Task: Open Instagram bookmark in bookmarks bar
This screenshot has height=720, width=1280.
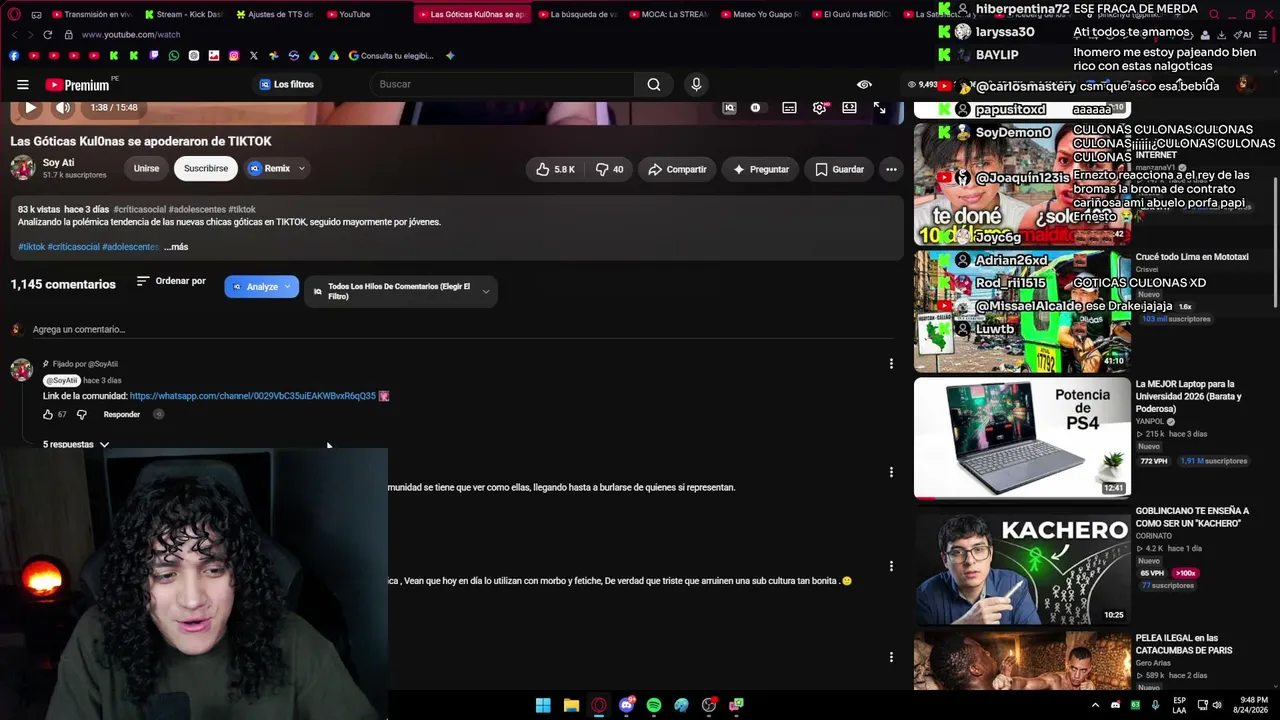Action: [234, 56]
